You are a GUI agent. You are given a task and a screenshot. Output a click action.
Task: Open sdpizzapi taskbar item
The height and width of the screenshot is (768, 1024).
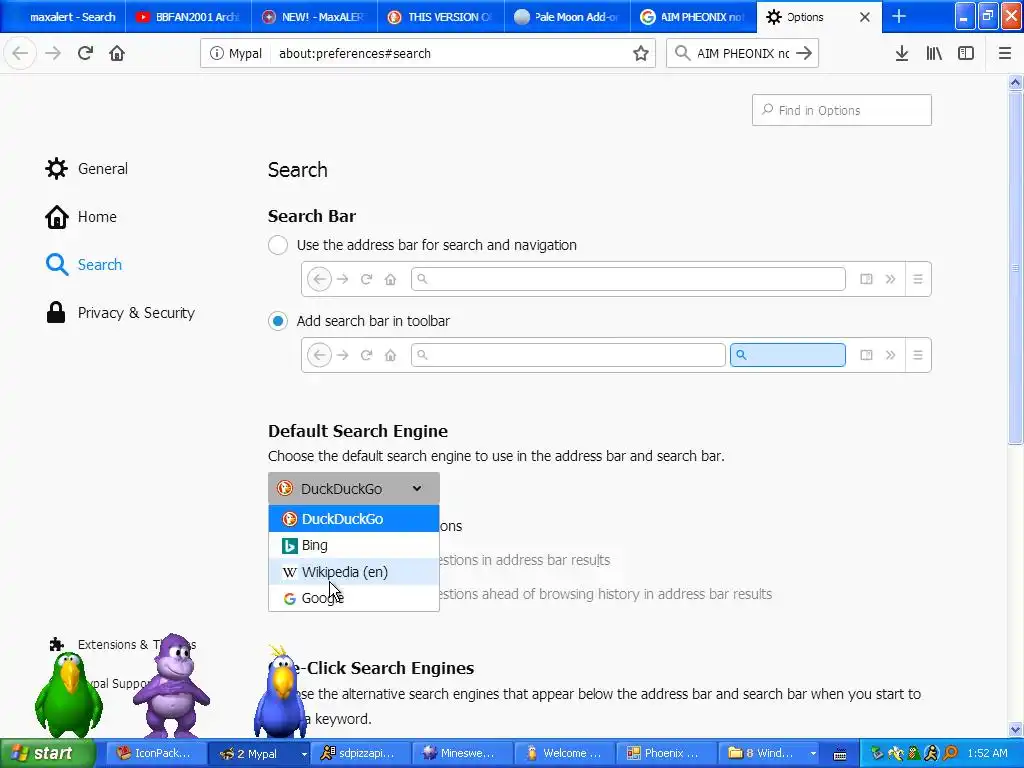pyautogui.click(x=359, y=754)
